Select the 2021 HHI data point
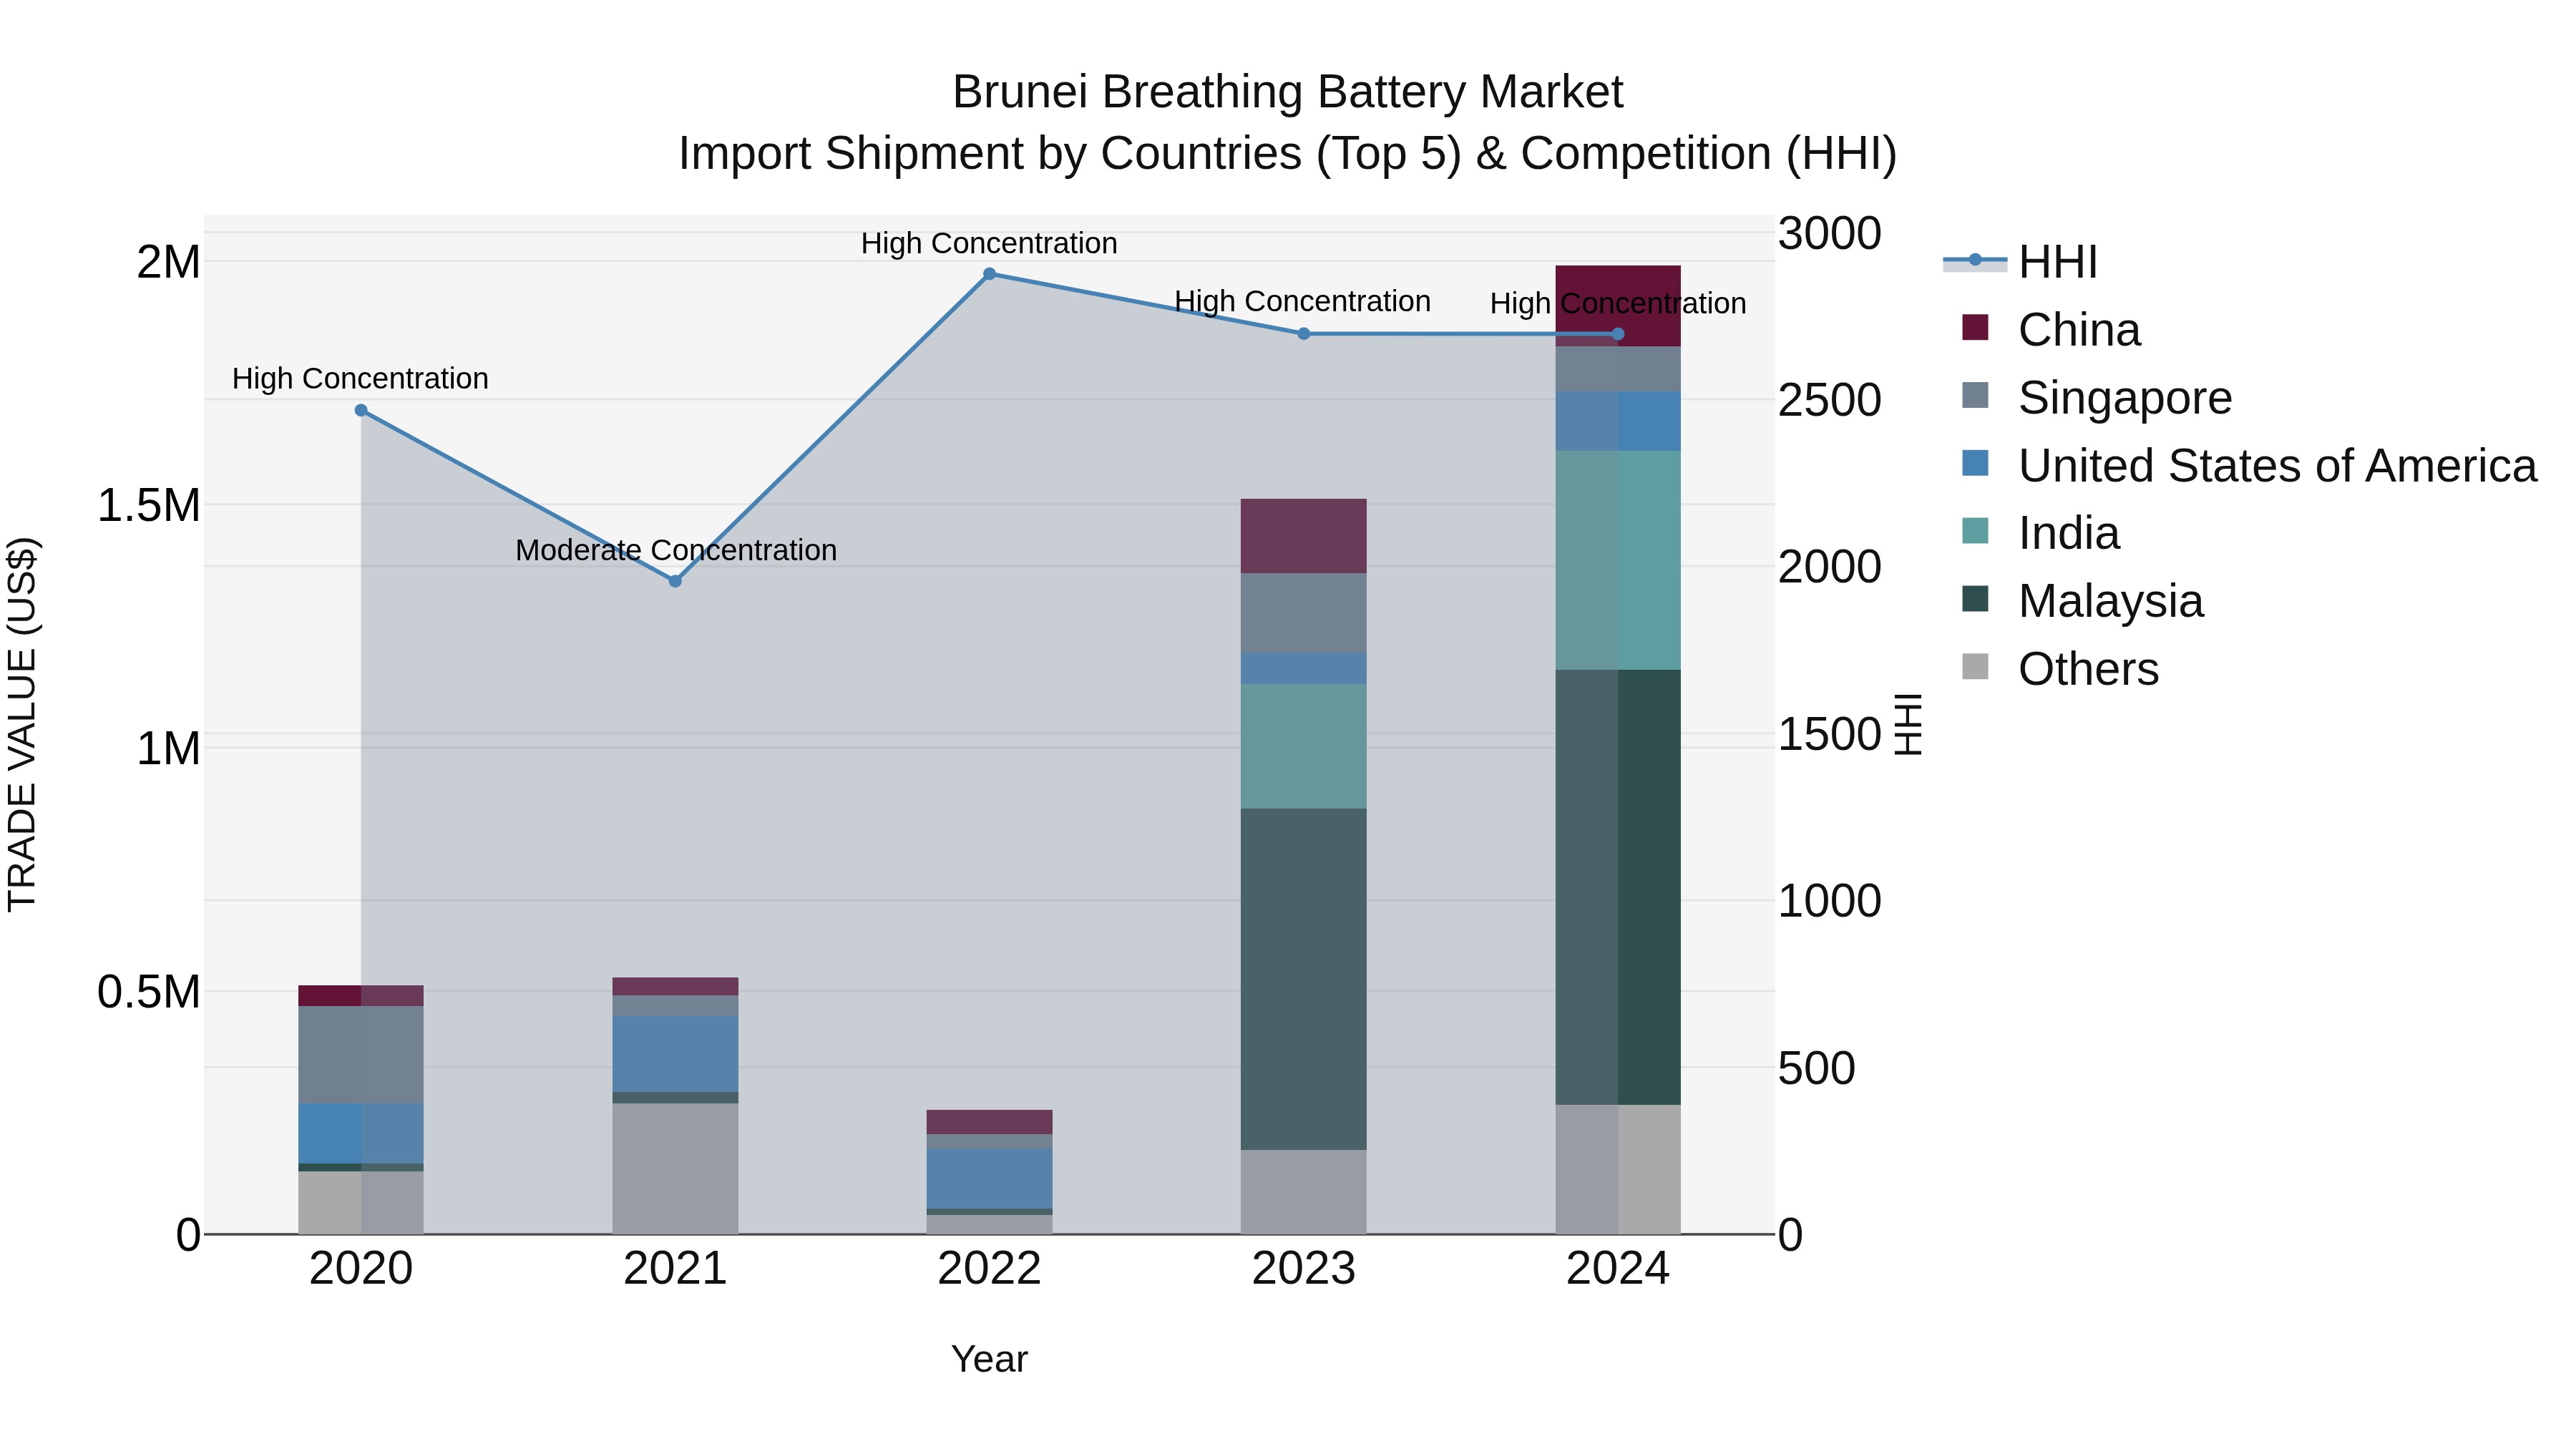Viewport: 2576px width, 1449px height. (675, 581)
